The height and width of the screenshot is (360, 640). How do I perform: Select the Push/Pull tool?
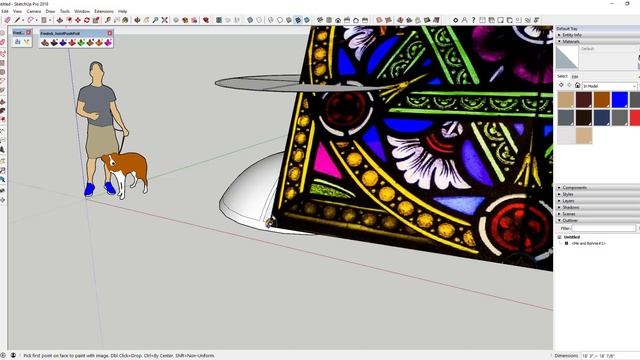(x=60, y=20)
